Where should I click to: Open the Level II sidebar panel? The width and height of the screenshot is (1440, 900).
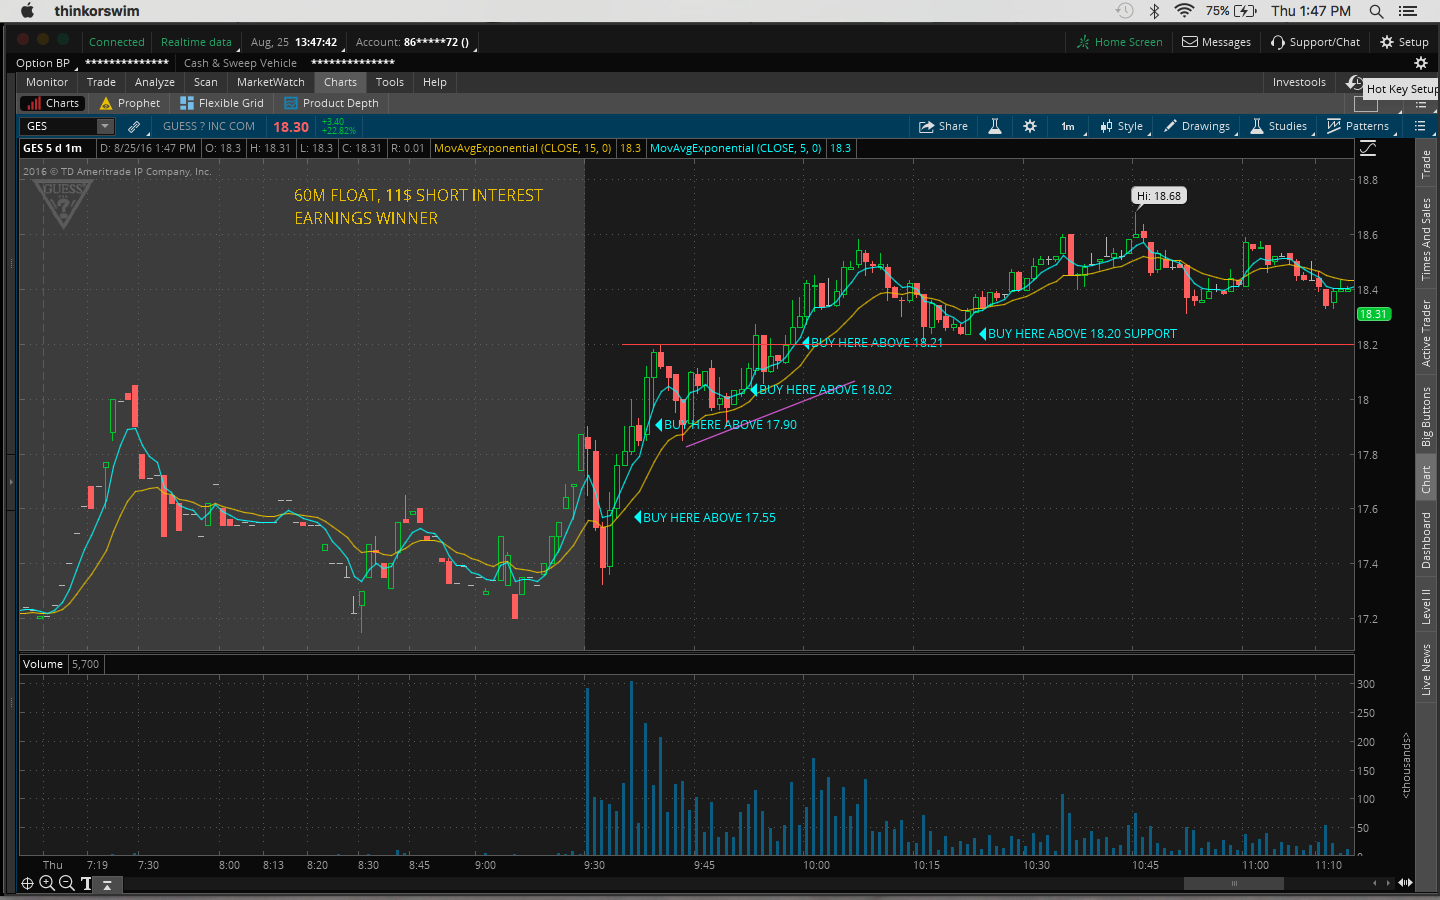click(x=1426, y=607)
